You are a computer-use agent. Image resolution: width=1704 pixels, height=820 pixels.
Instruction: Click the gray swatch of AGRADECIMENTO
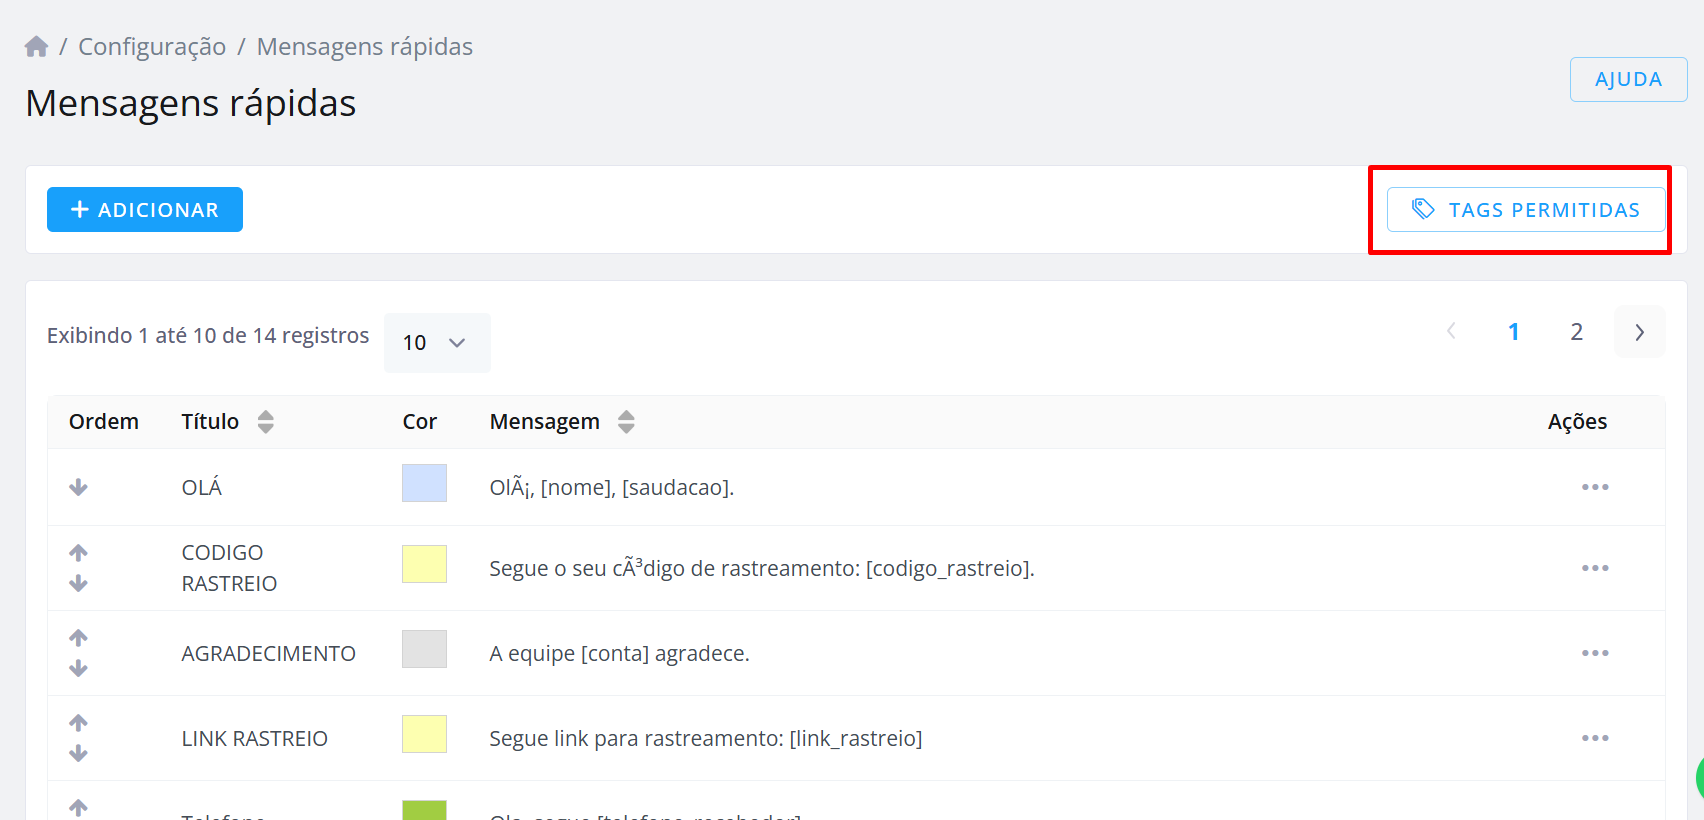424,649
